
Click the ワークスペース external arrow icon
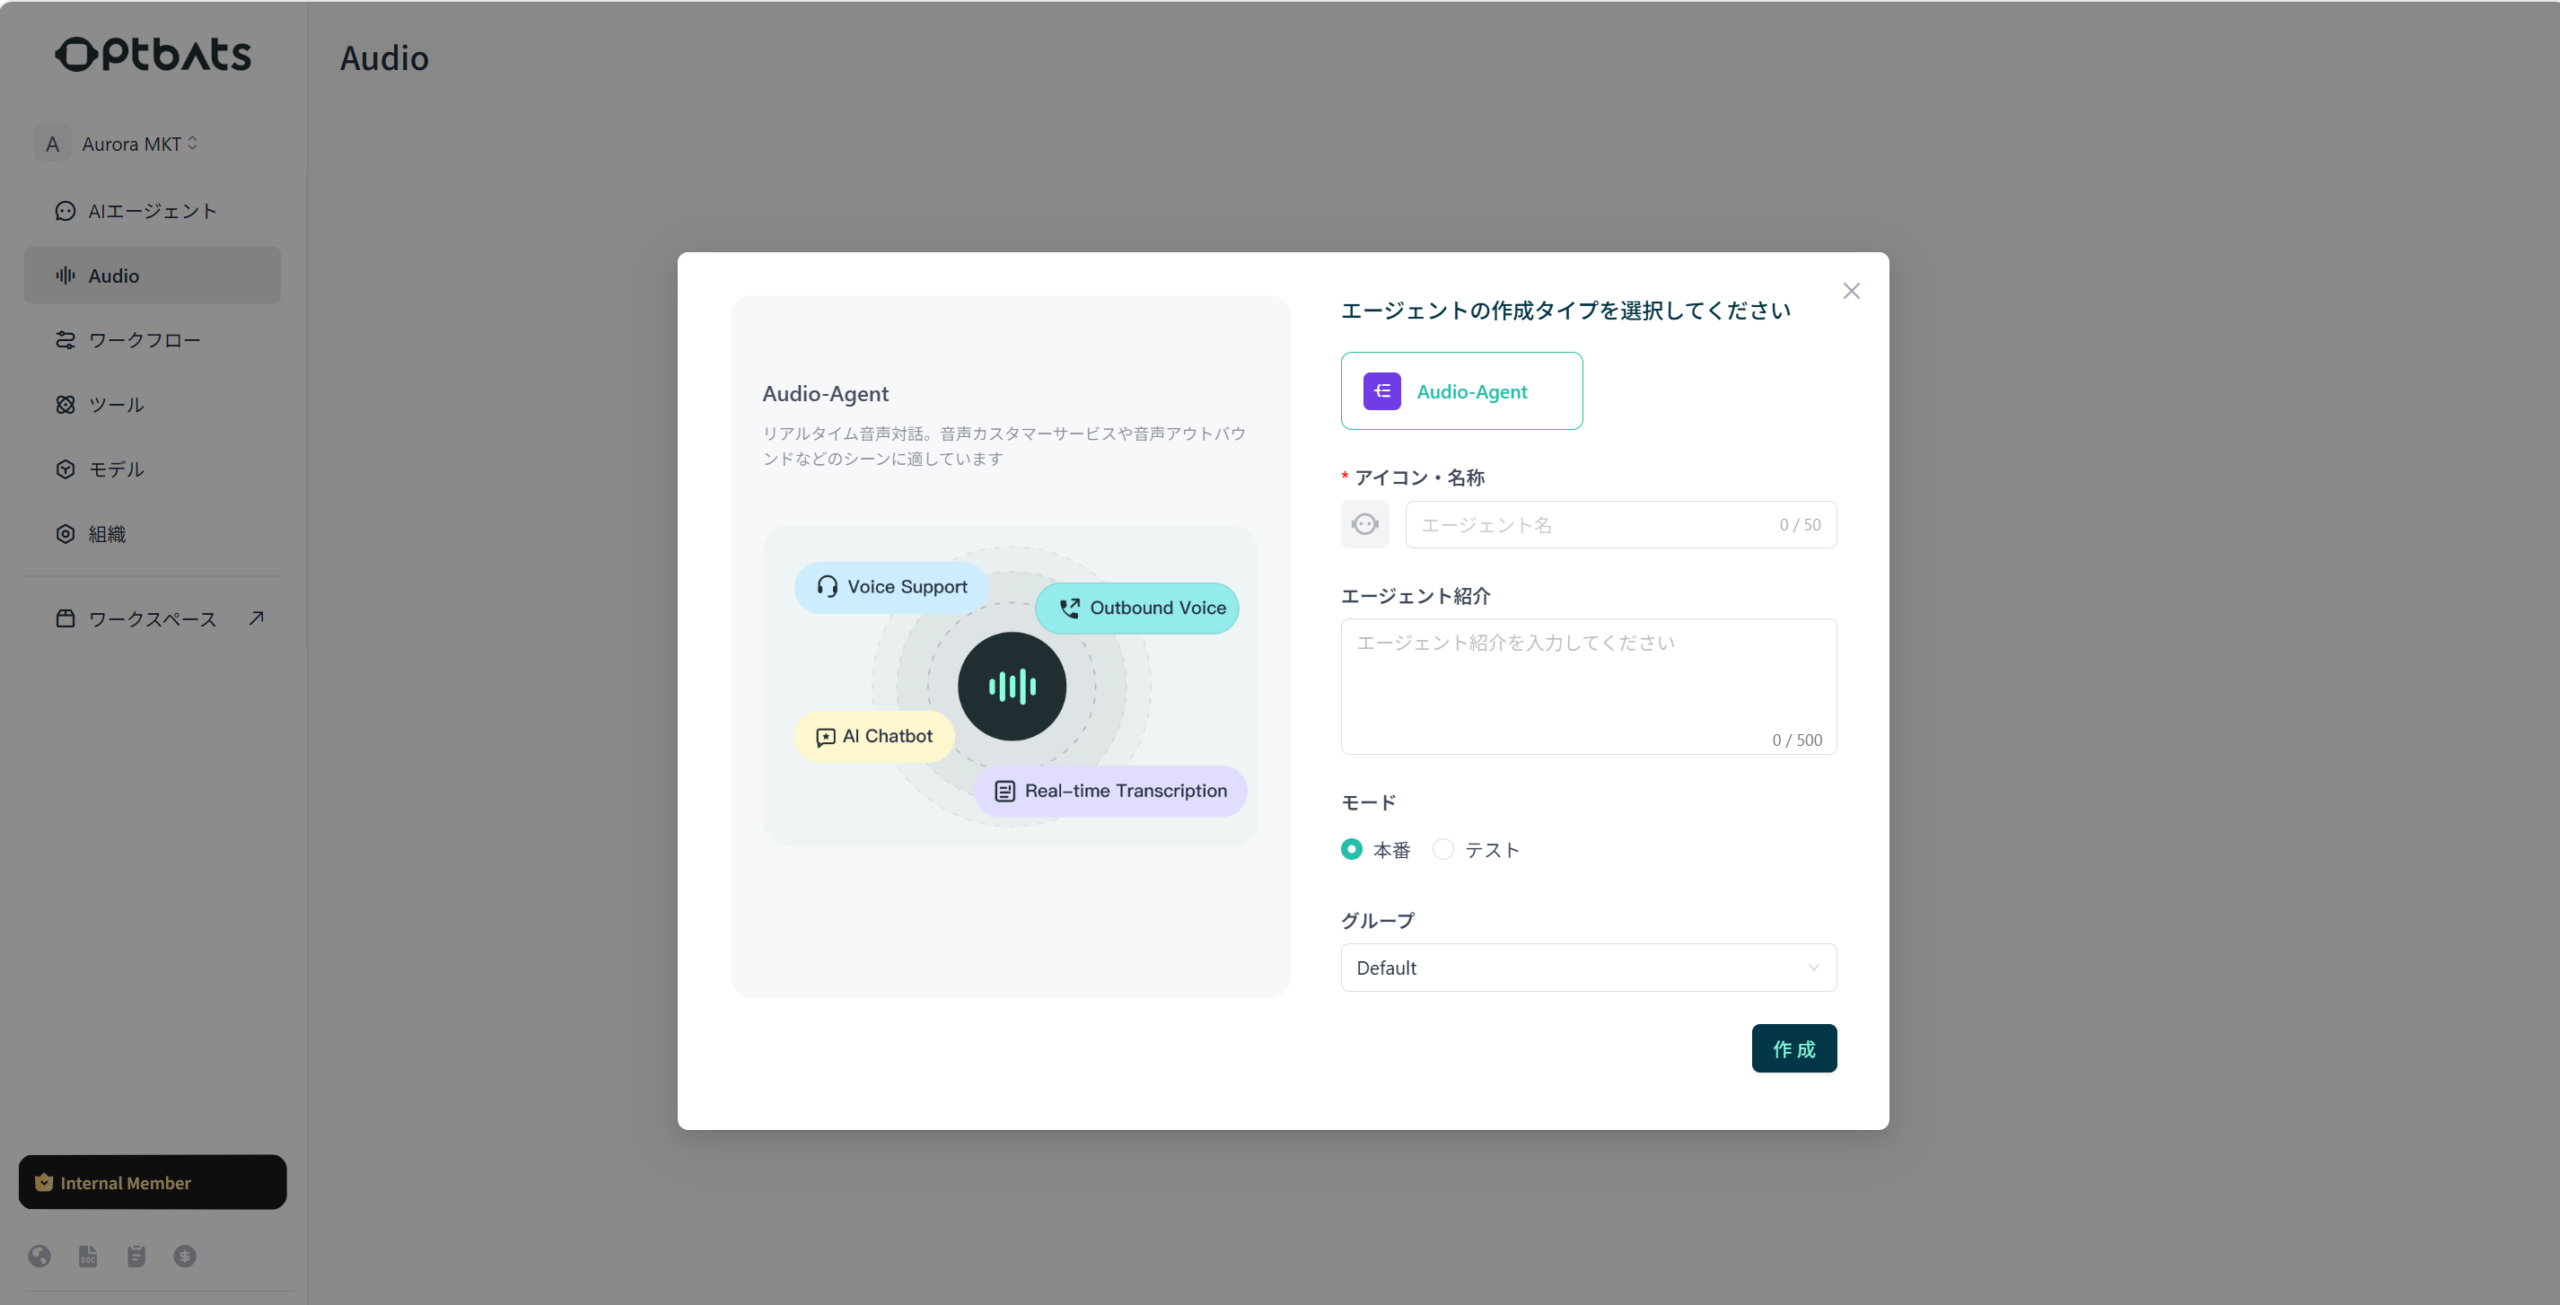coord(256,618)
